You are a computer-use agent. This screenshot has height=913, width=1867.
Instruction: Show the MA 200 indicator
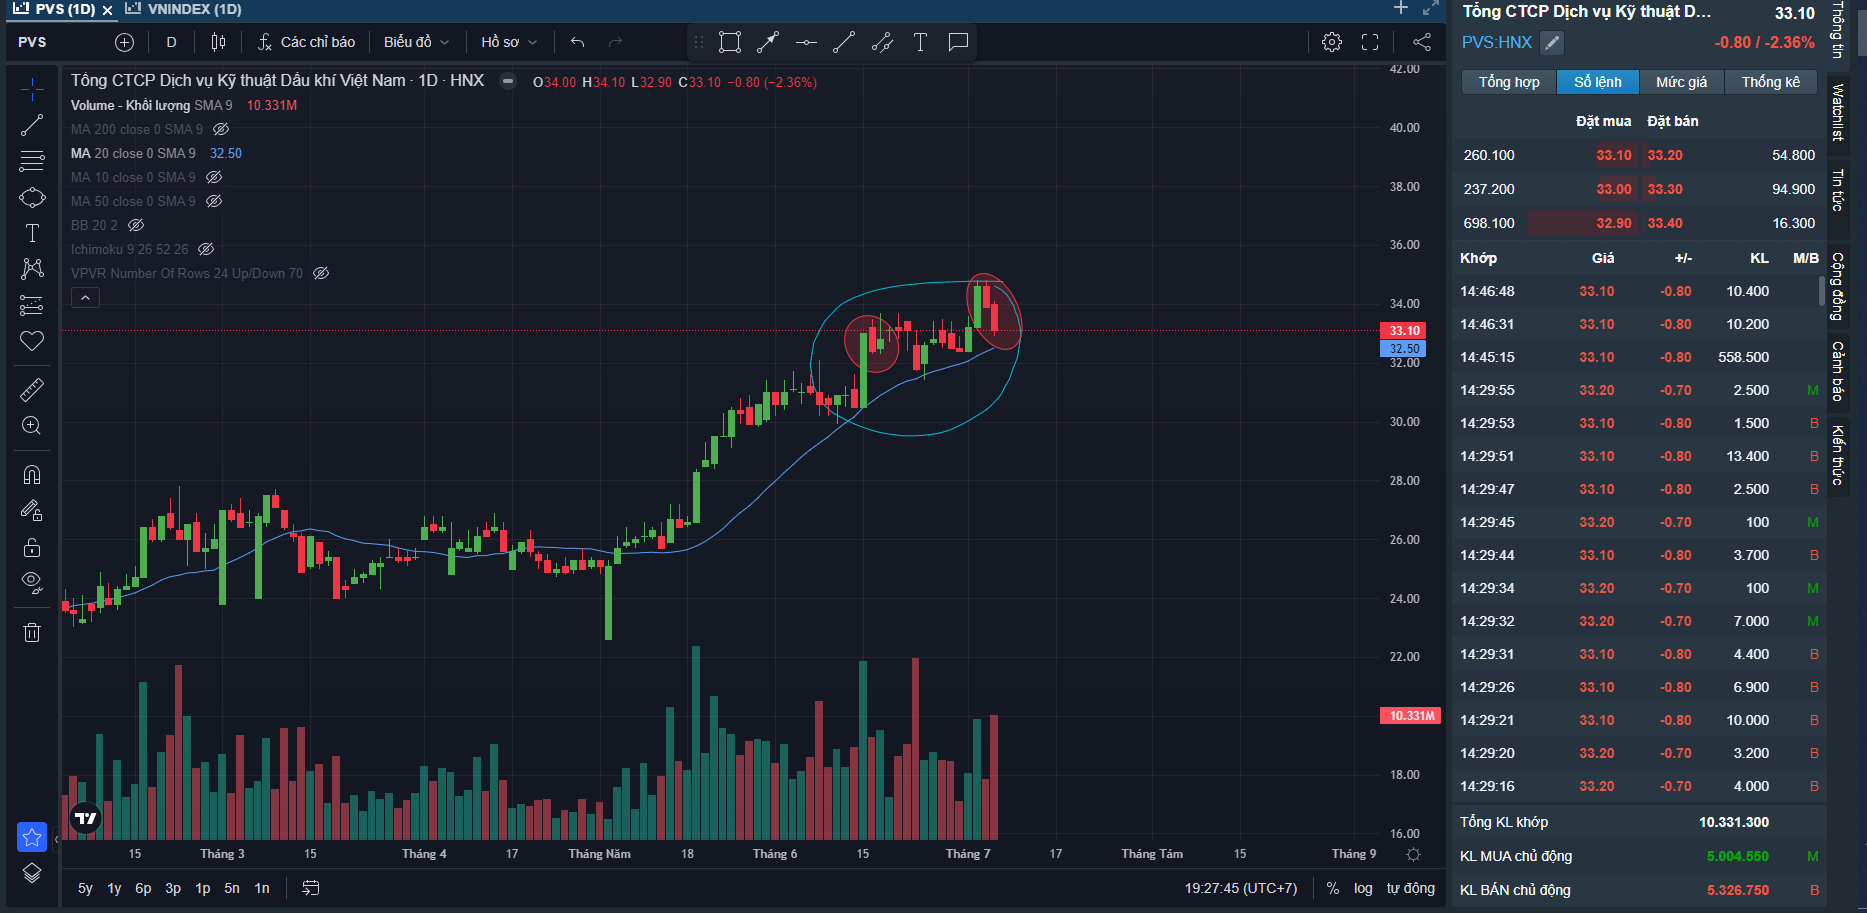pyautogui.click(x=222, y=129)
